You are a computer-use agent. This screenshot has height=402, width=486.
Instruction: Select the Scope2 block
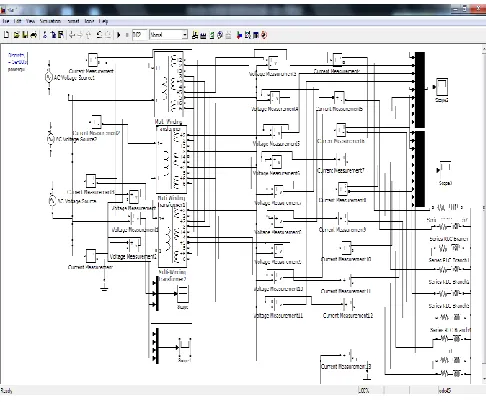(x=442, y=87)
